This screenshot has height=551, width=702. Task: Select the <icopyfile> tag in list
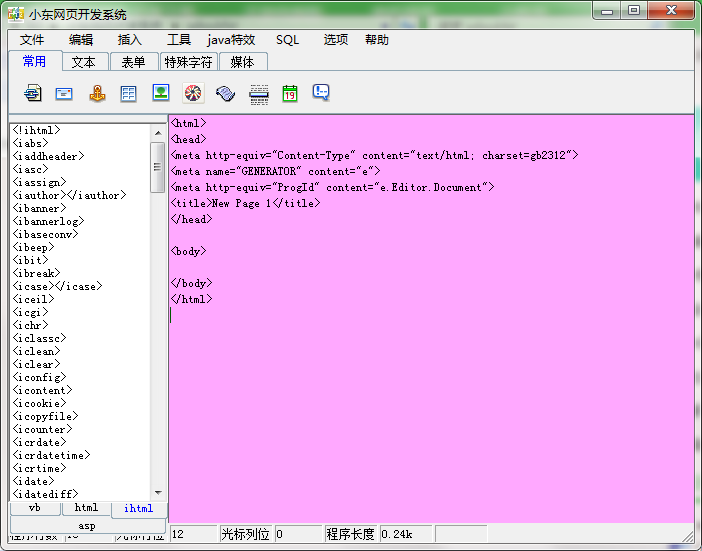tap(45, 416)
